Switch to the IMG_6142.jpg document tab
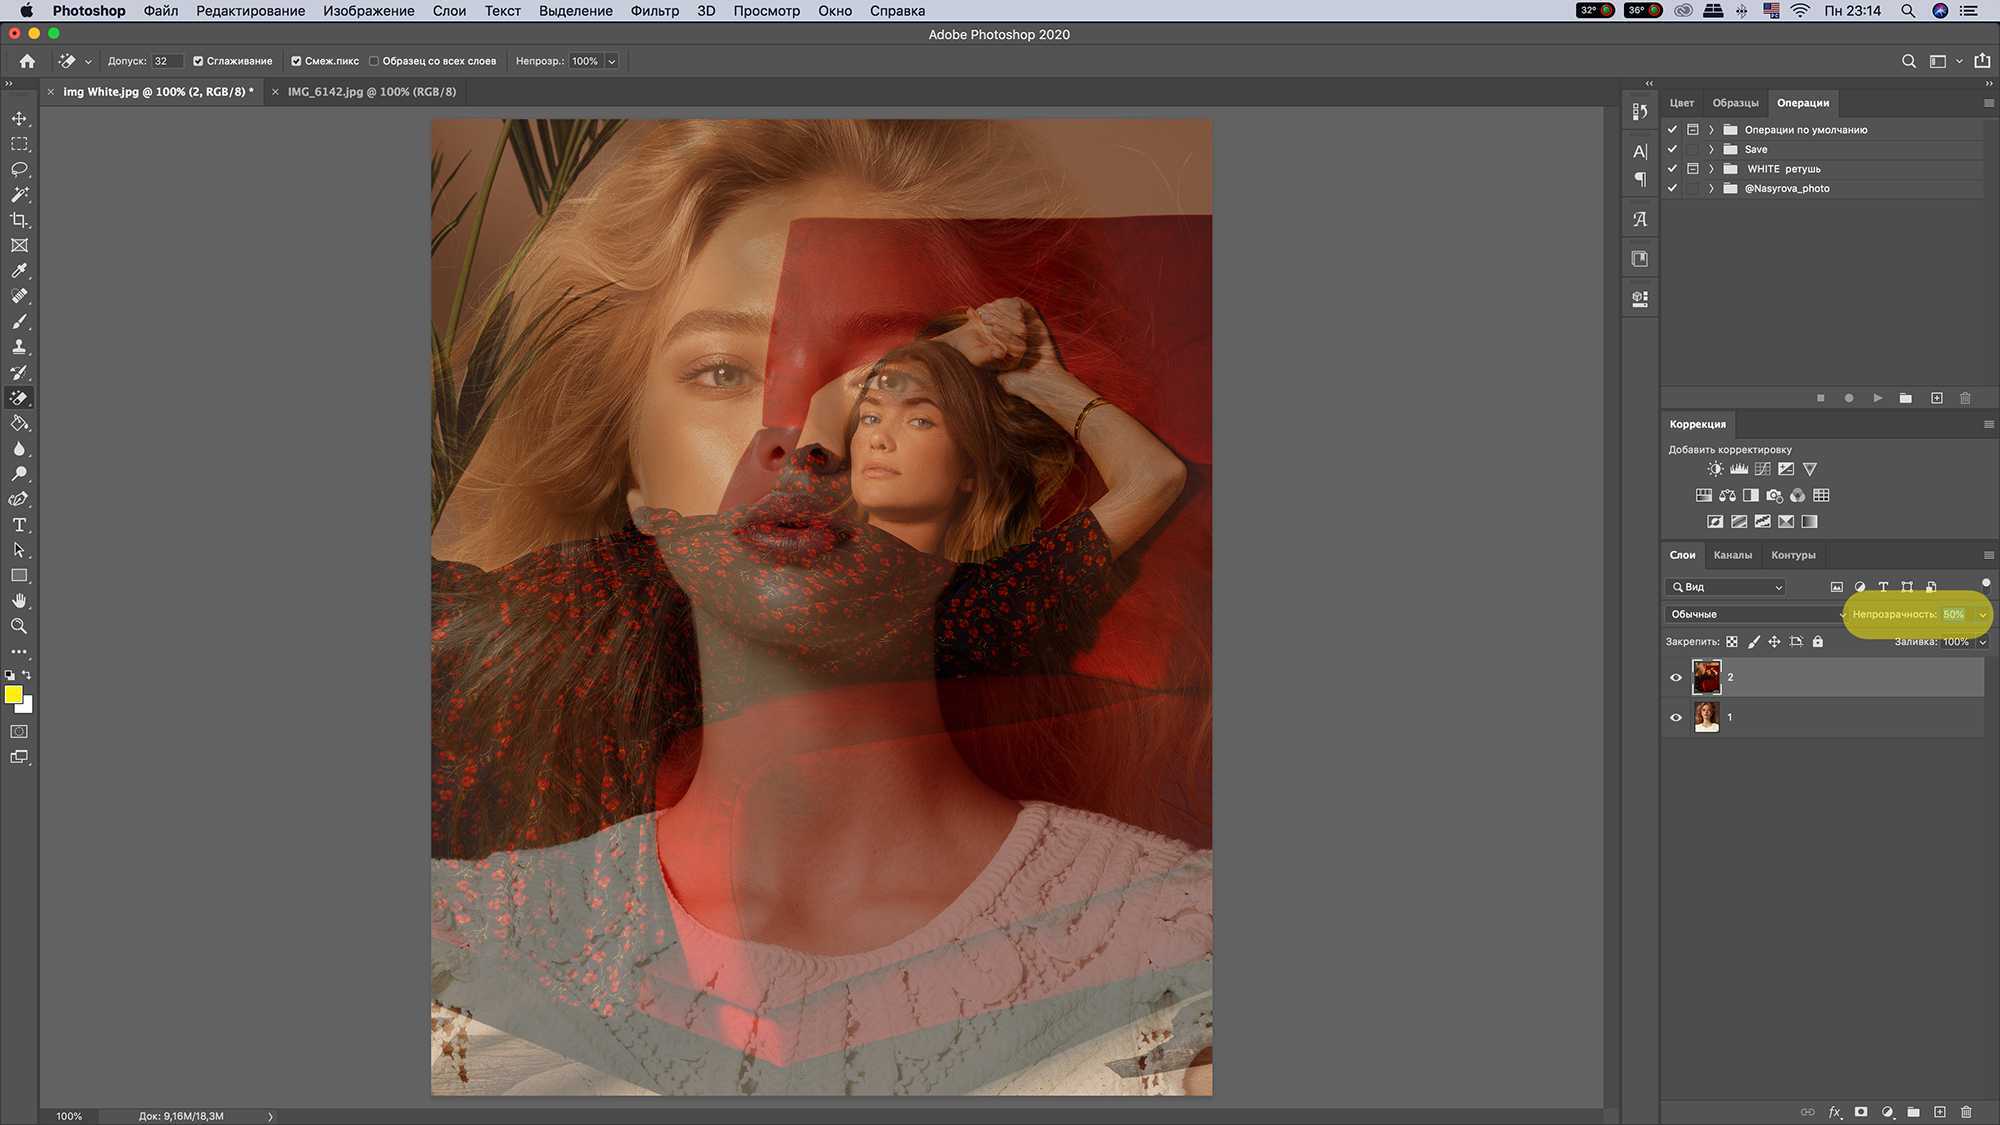Viewport: 2000px width, 1125px height. (x=371, y=91)
